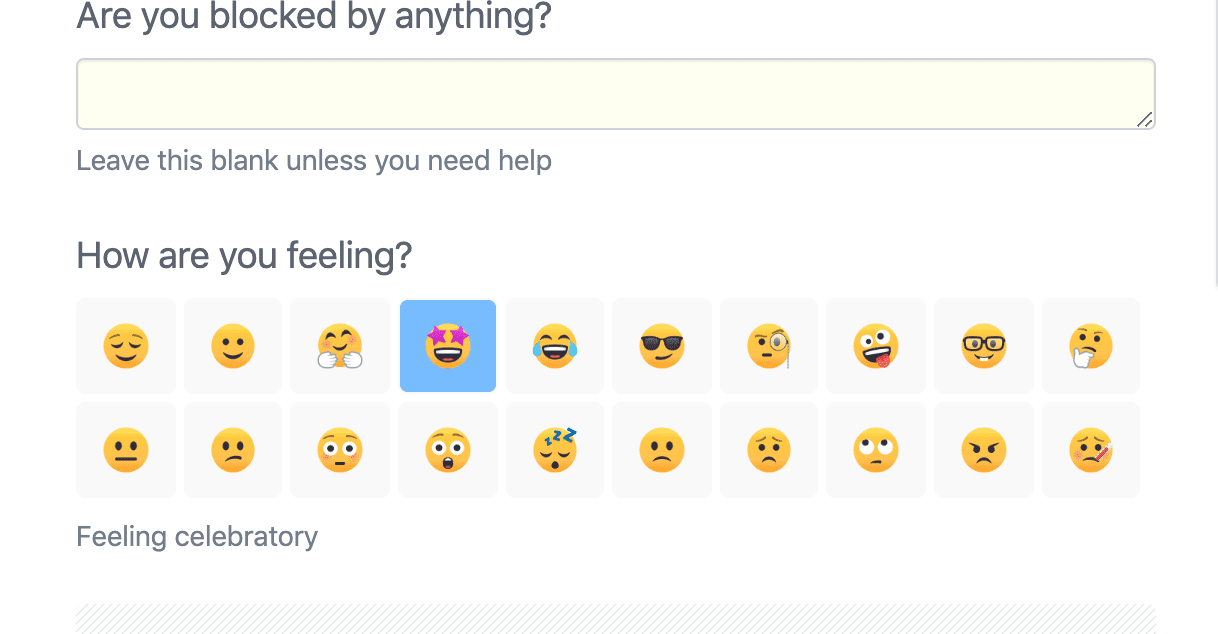
Task: Choose the eye-rolling face emoji
Action: 876,449
